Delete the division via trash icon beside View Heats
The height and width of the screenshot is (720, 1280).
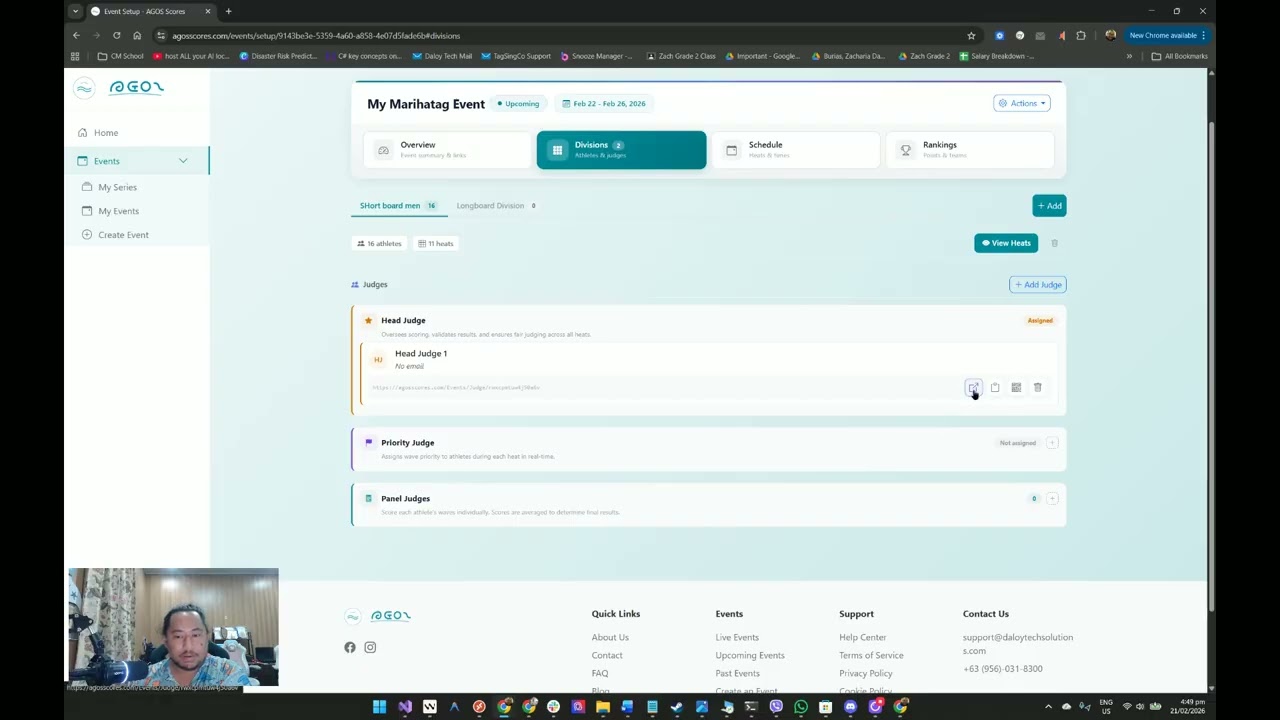pos(1054,243)
